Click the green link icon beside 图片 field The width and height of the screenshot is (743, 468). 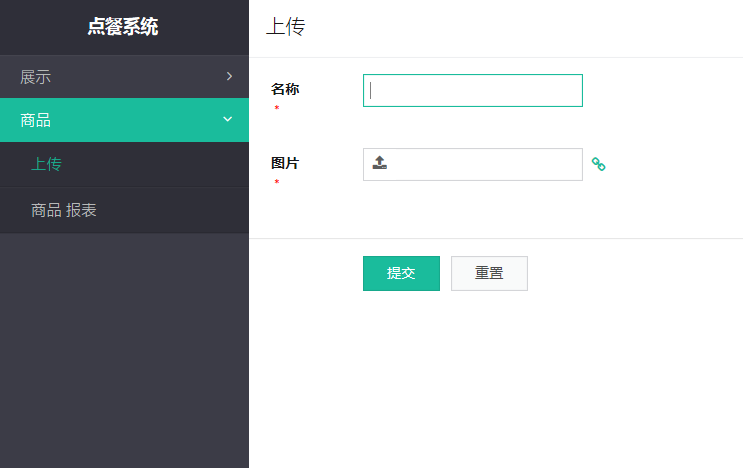coord(598,164)
